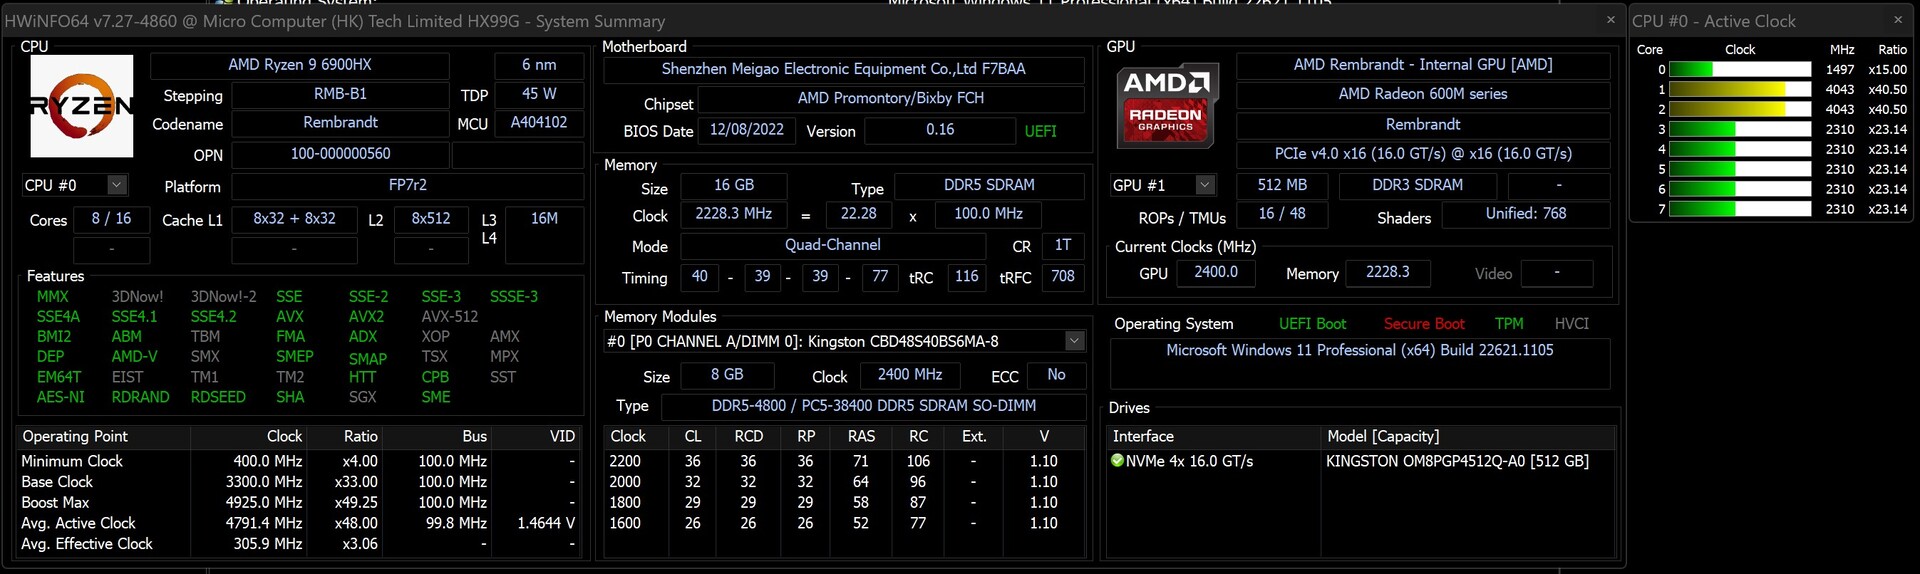
Task: Click the BIOS Date 12/08/2022 field
Action: tap(747, 130)
